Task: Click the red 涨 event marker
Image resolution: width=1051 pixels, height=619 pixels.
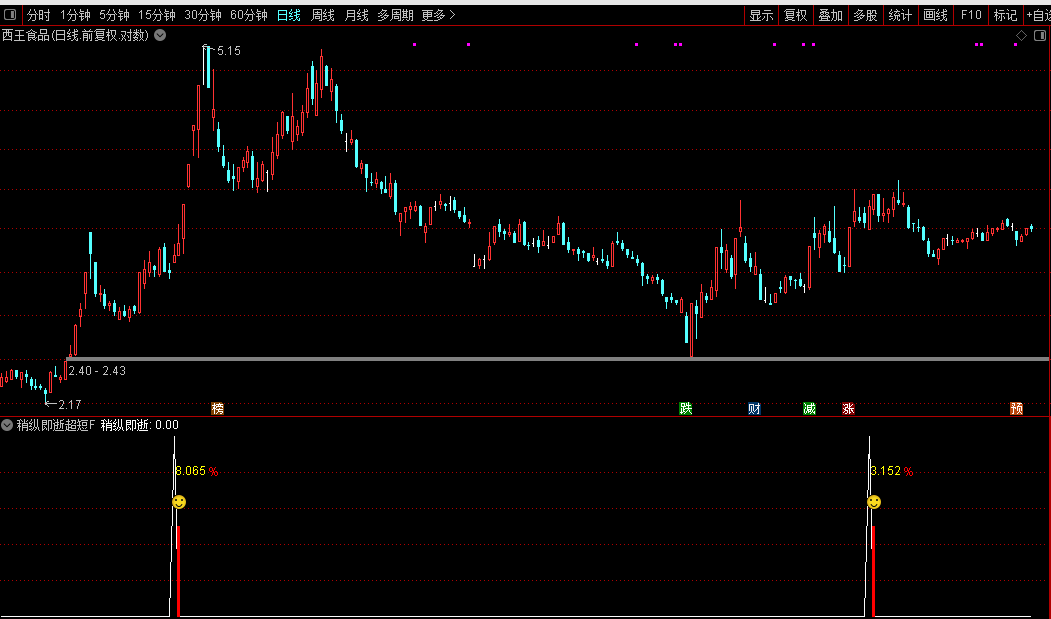Action: coord(848,408)
